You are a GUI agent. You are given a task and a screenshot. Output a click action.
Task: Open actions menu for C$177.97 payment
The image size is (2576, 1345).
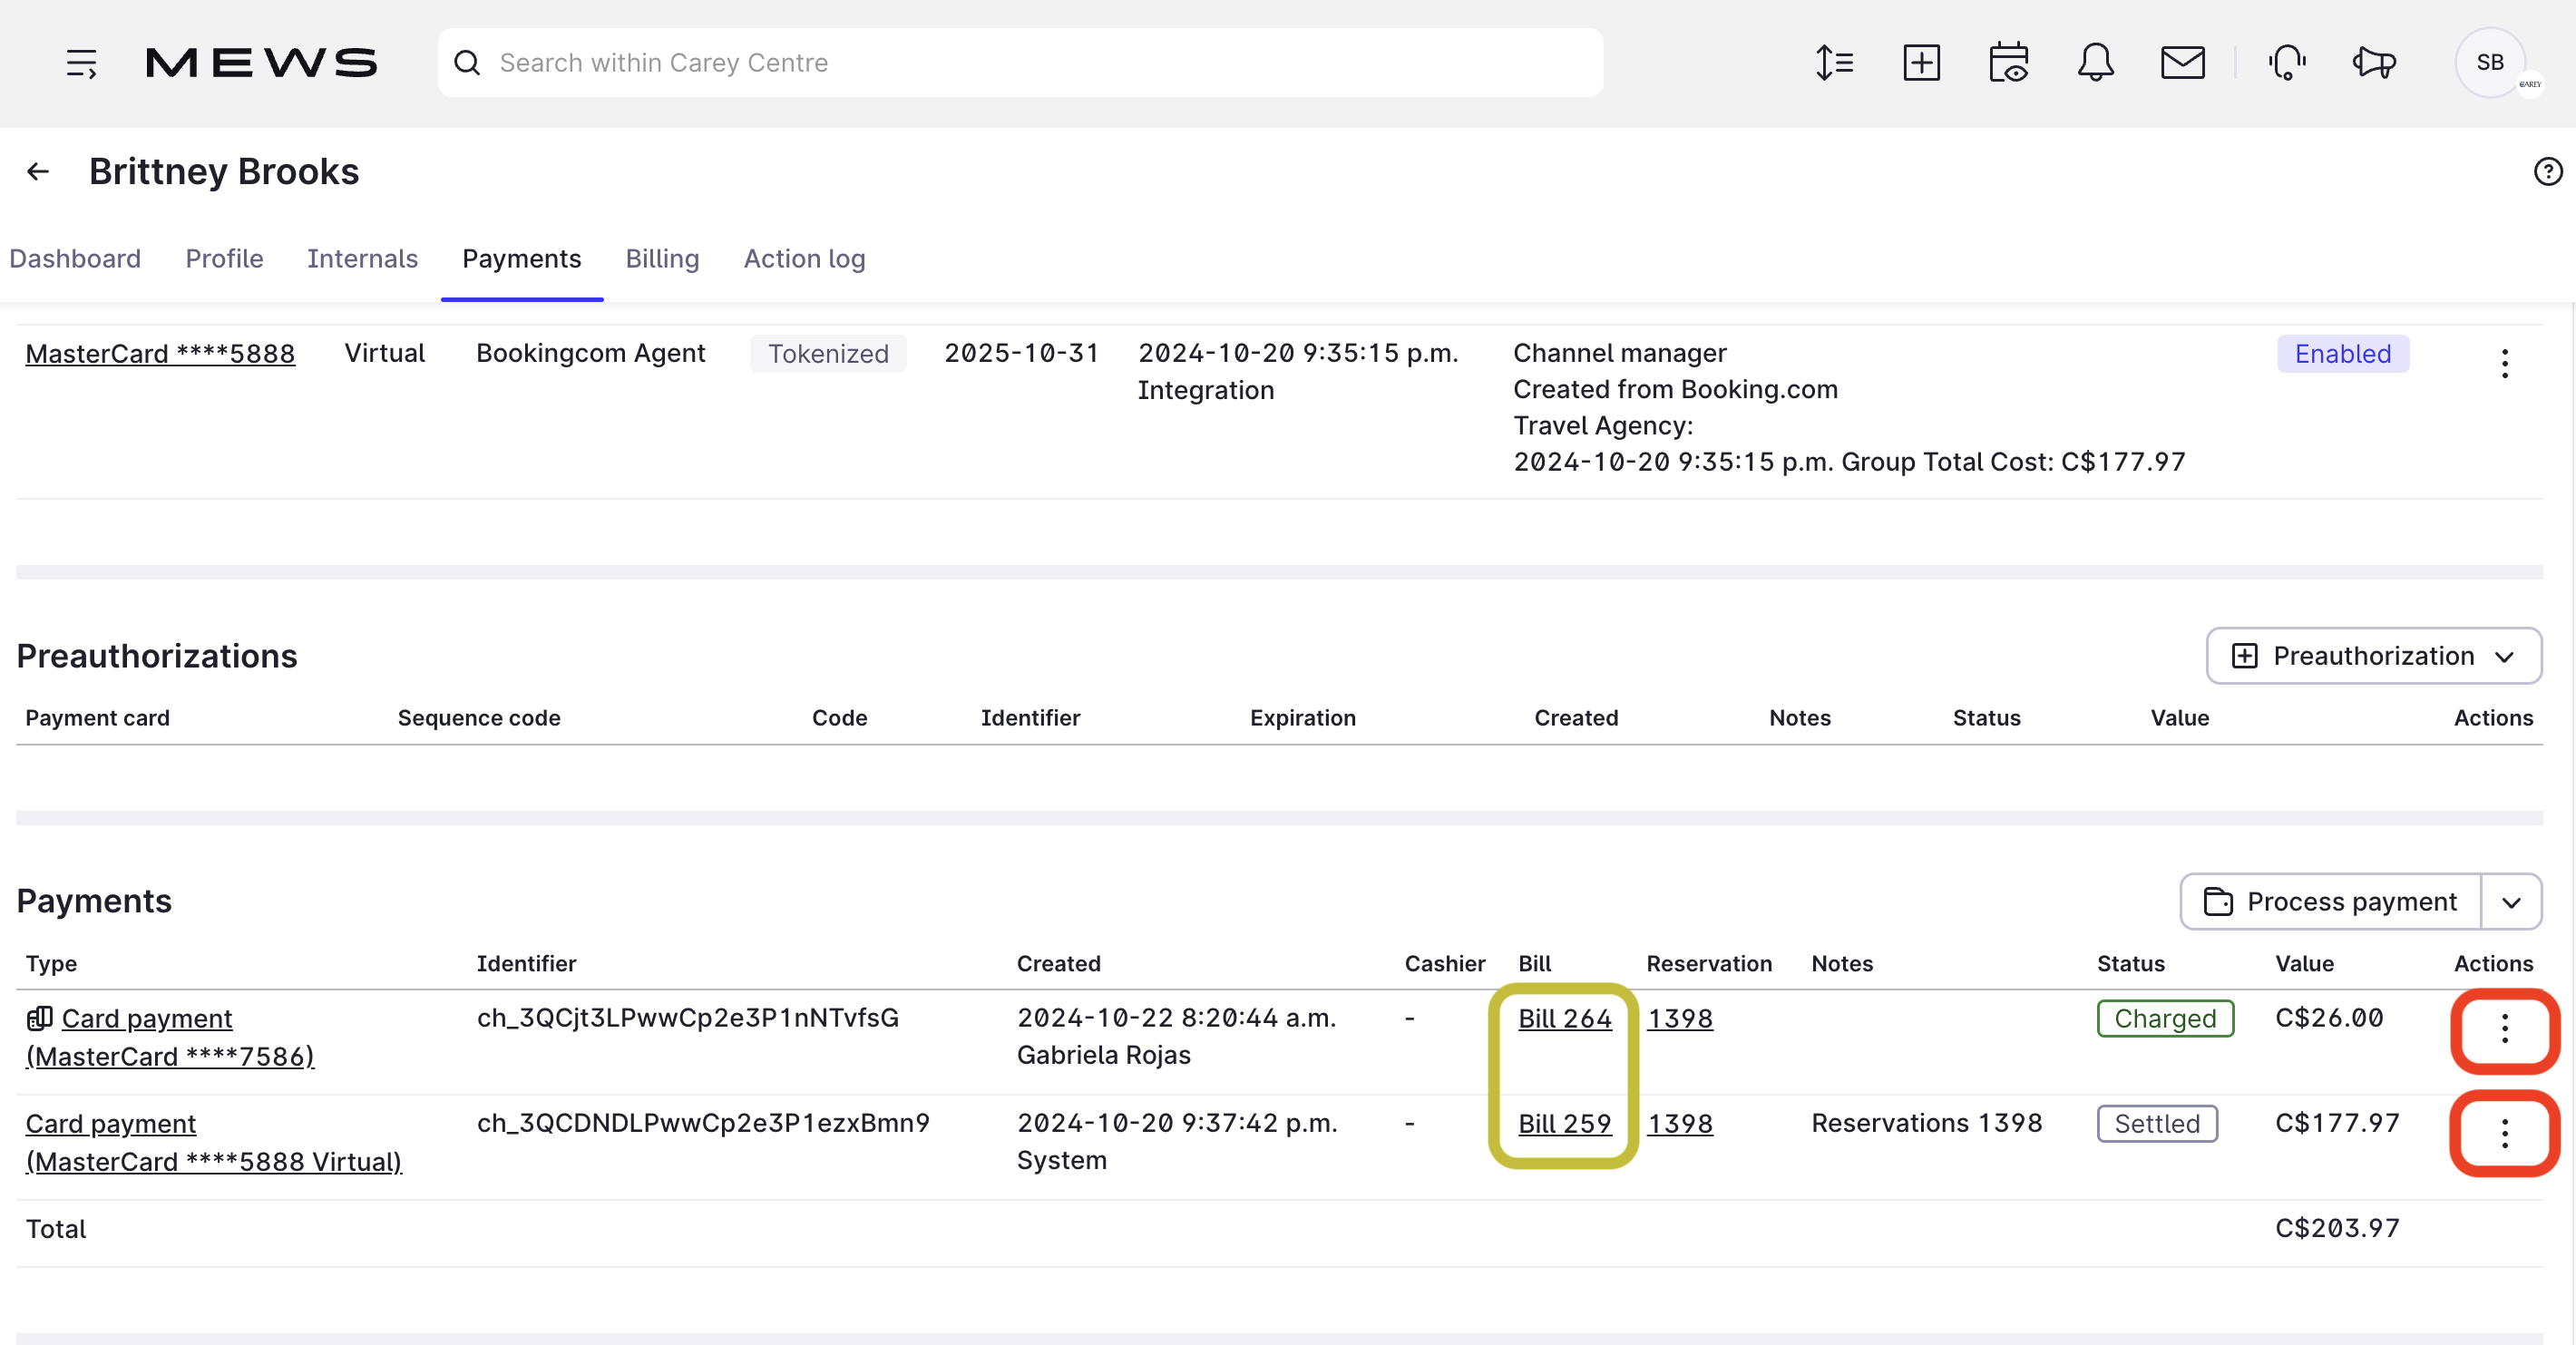click(2504, 1134)
